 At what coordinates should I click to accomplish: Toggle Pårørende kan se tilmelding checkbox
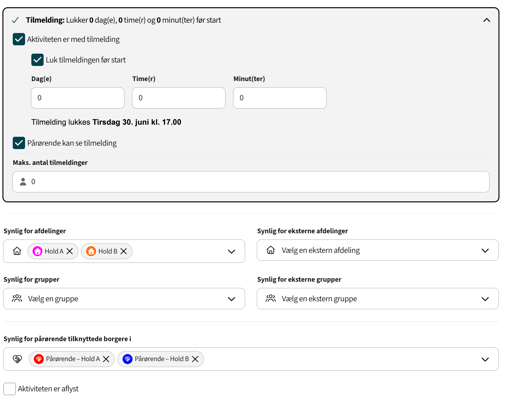(19, 143)
